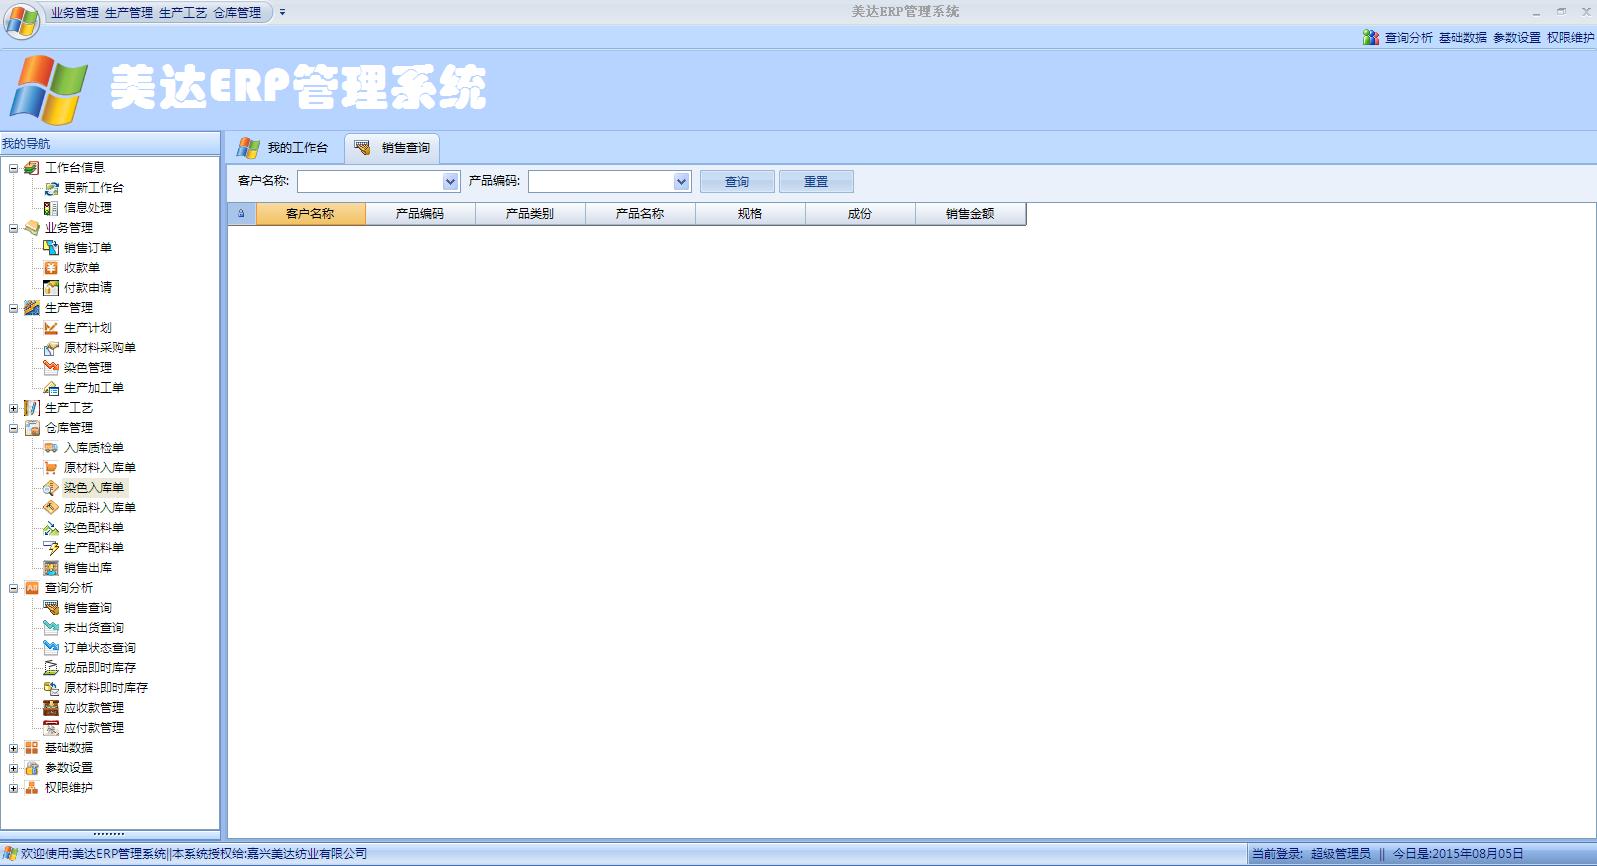Collapse the 查询分析 tree node
The height and width of the screenshot is (866, 1597).
14,588
